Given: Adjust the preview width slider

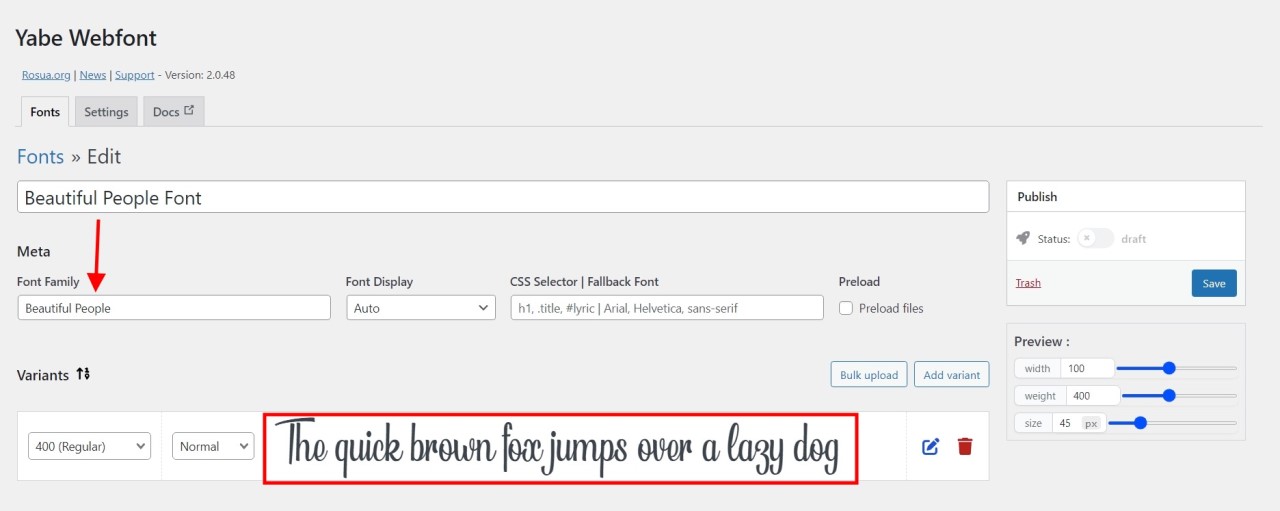Looking at the screenshot, I should (1177, 368).
